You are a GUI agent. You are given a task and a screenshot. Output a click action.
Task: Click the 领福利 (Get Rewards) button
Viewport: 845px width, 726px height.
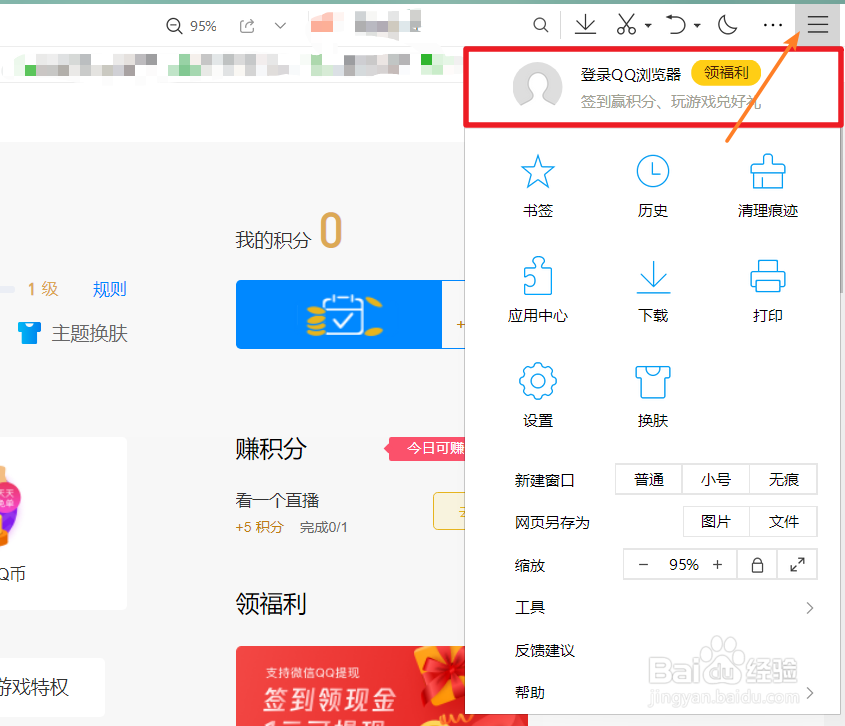click(726, 72)
